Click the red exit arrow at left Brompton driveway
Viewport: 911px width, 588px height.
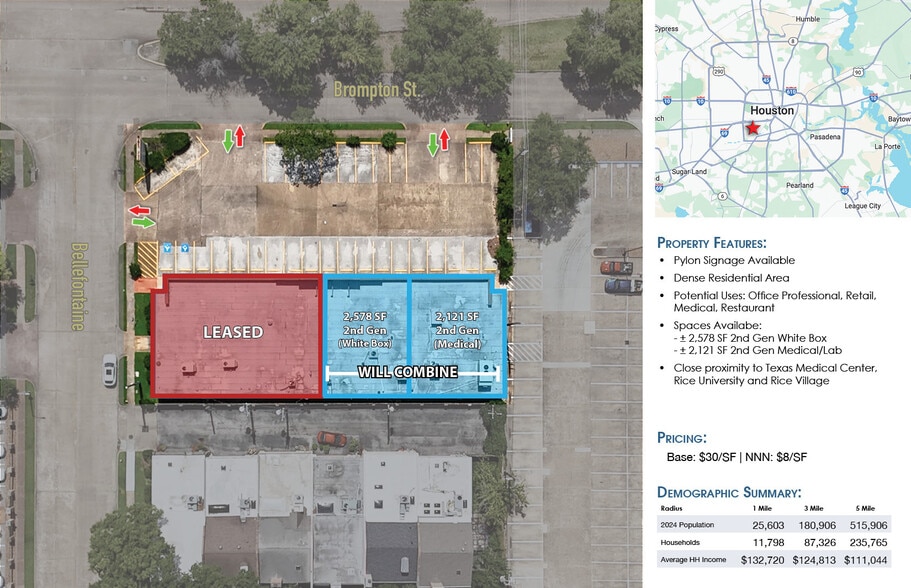click(240, 136)
